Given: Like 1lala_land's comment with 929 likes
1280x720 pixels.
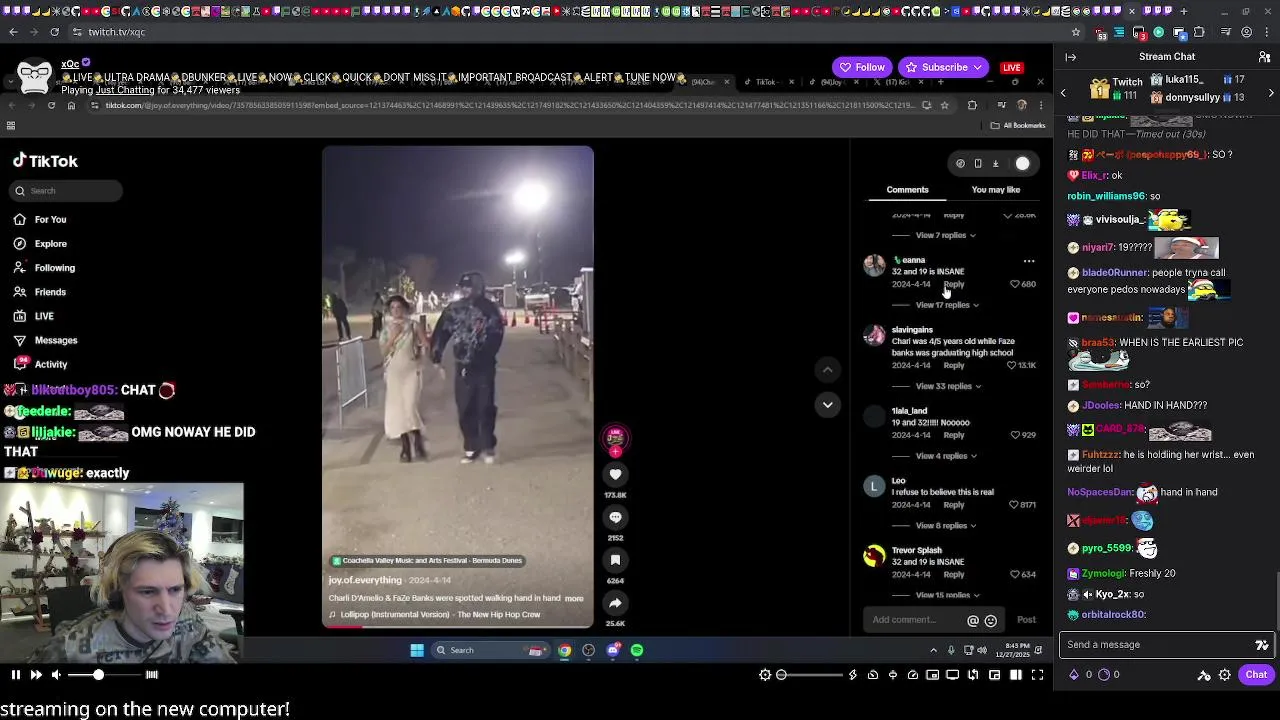Looking at the screenshot, I should 1015,436.
